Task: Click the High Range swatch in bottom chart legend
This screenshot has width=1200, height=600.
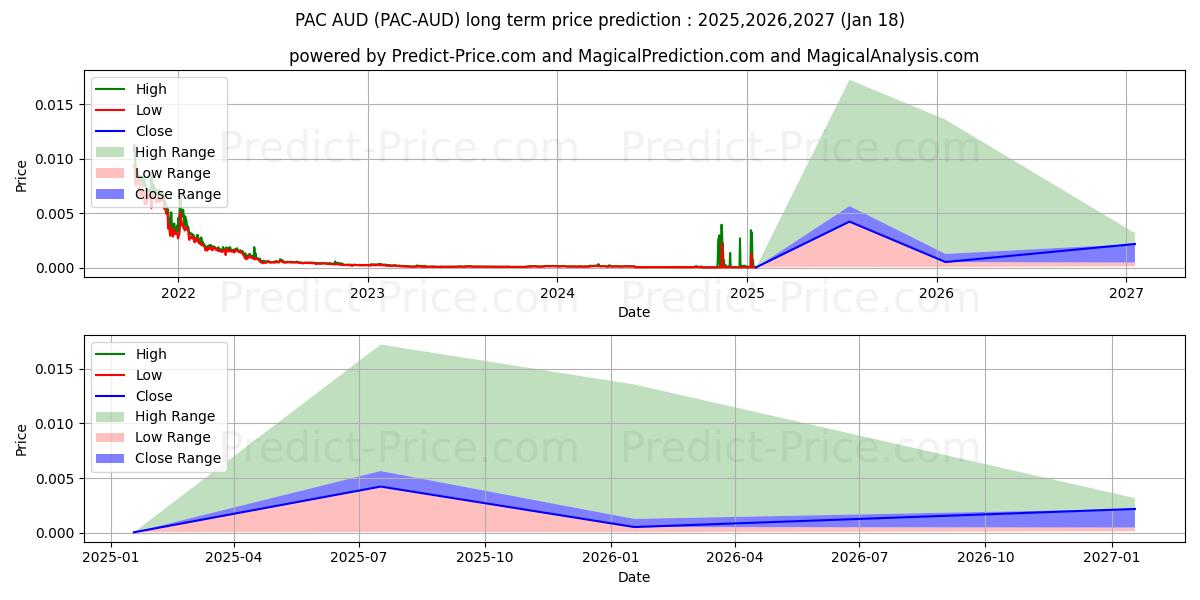Action: click(x=111, y=416)
